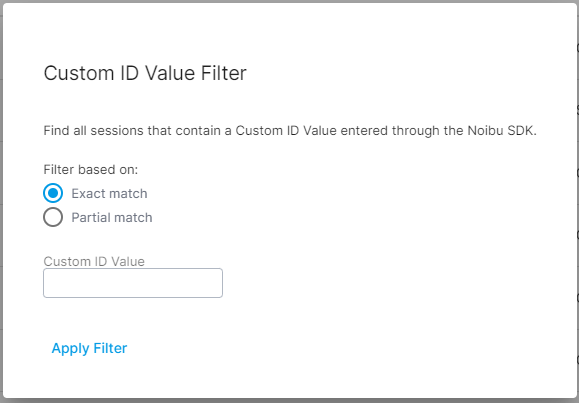Click the dimmed backdrop strip at left edge
Viewport: 579px width, 403px height.
pos(1,201)
